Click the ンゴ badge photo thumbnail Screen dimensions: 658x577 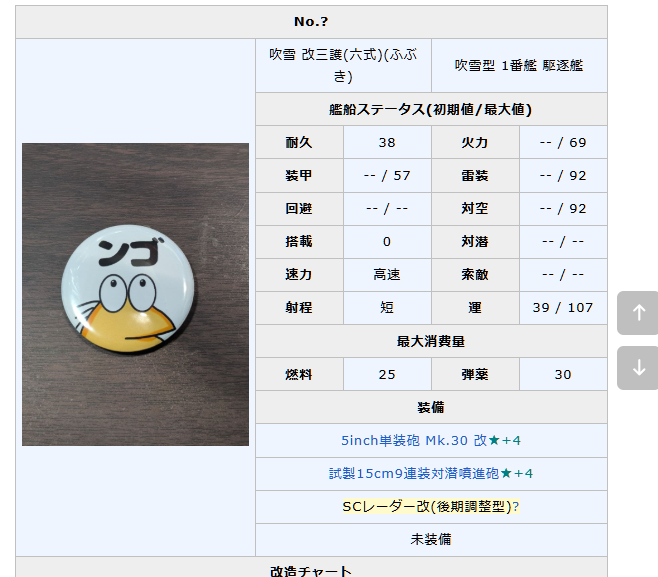(135, 294)
